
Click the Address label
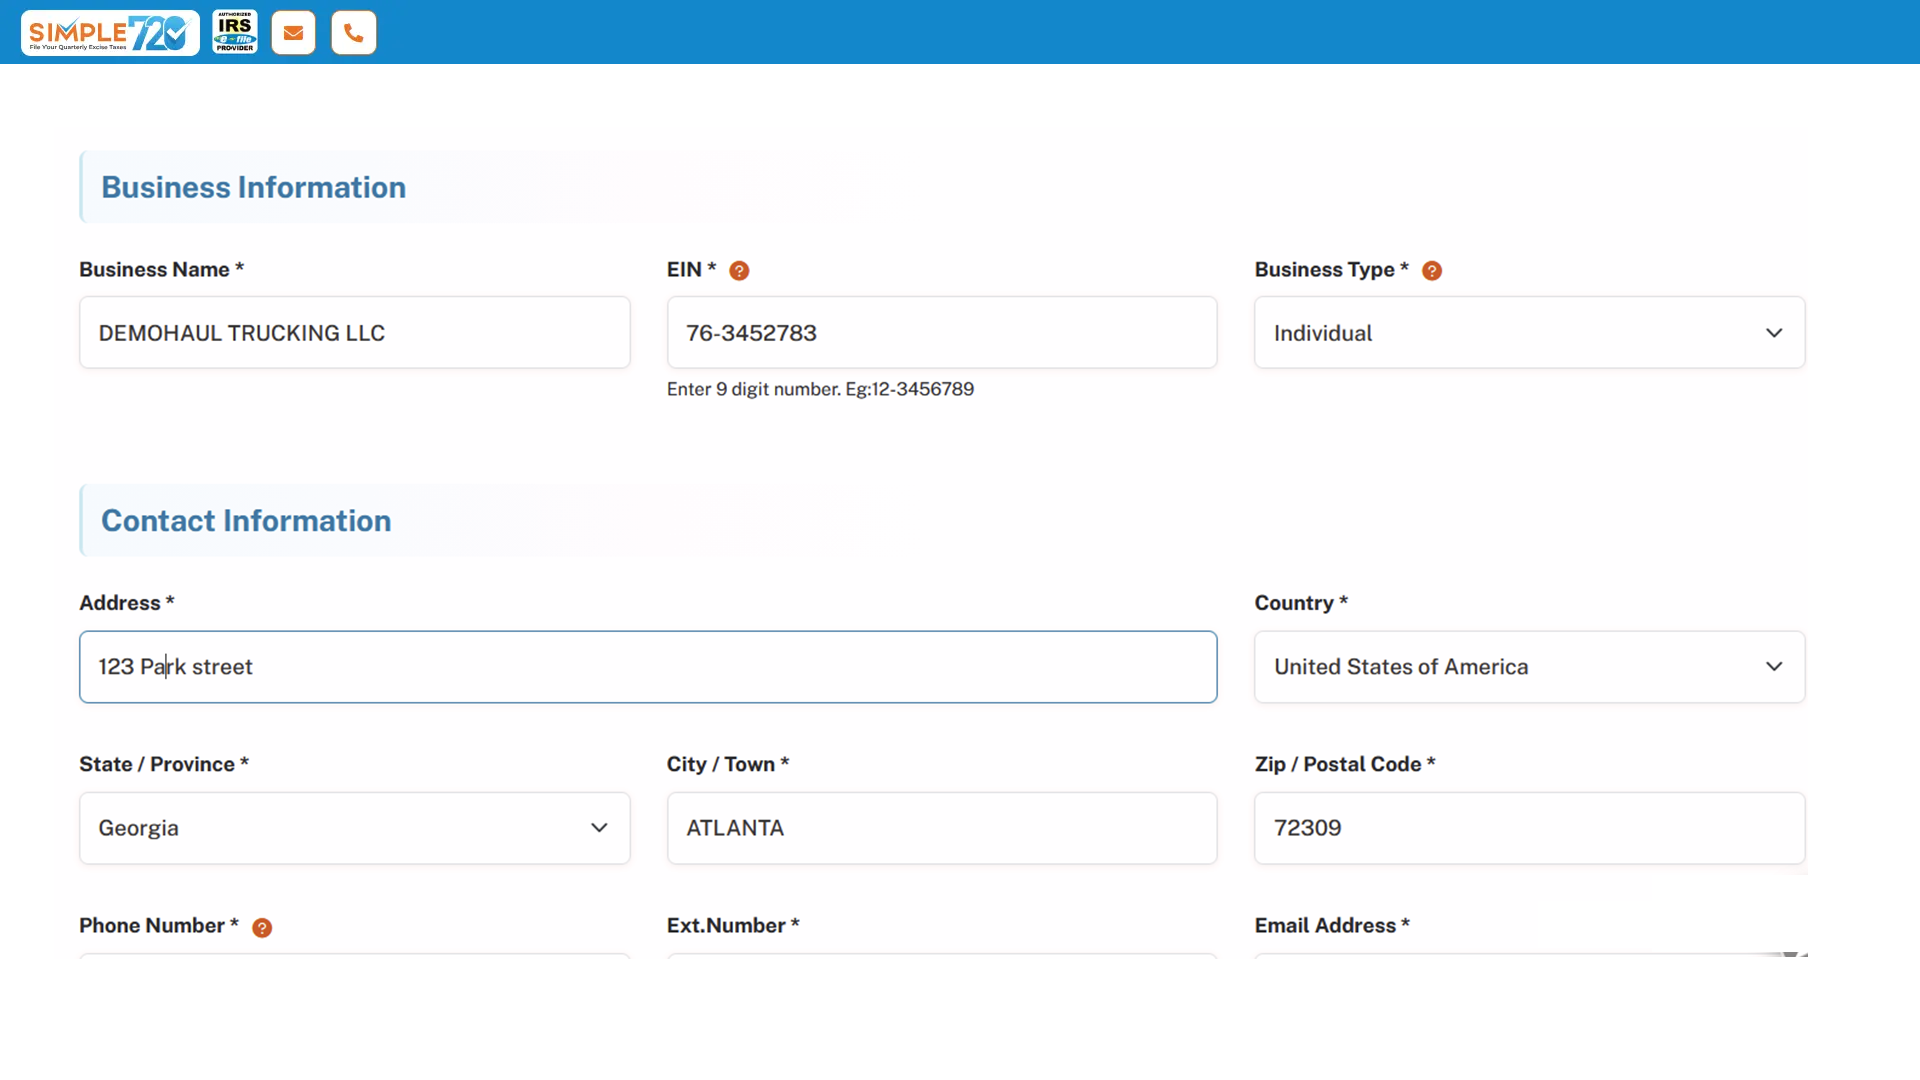coord(127,603)
